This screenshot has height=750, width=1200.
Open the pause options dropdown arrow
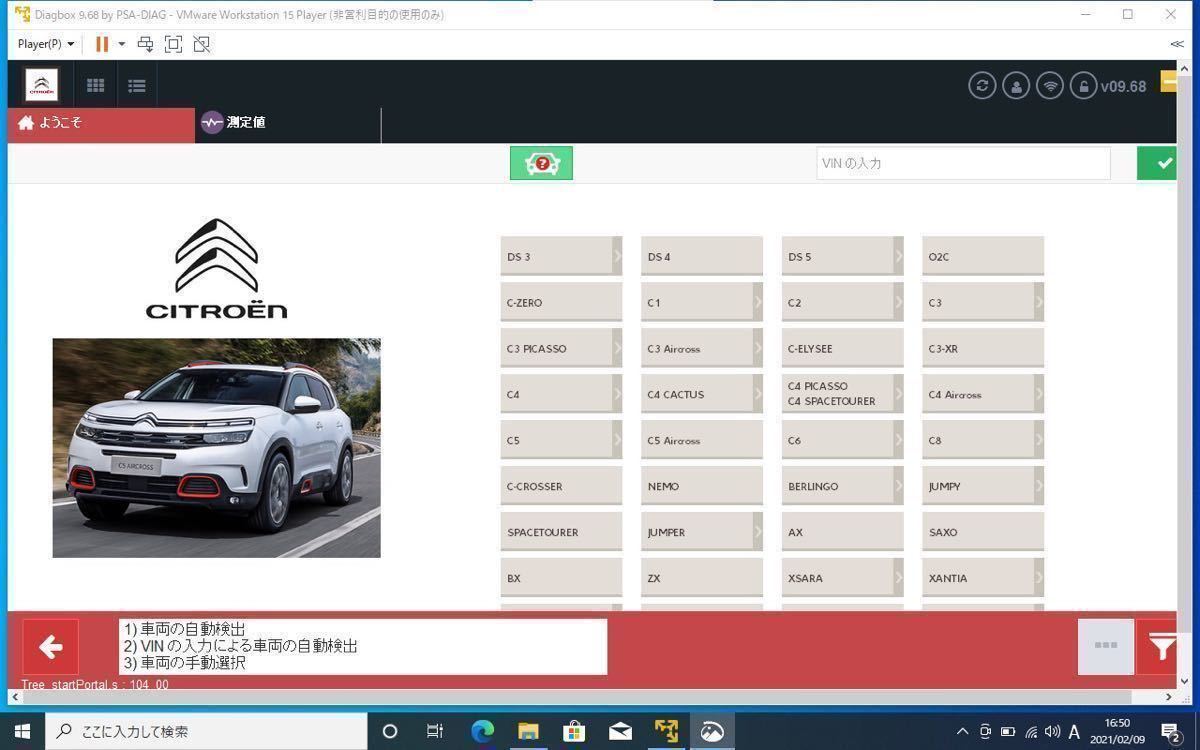(122, 44)
